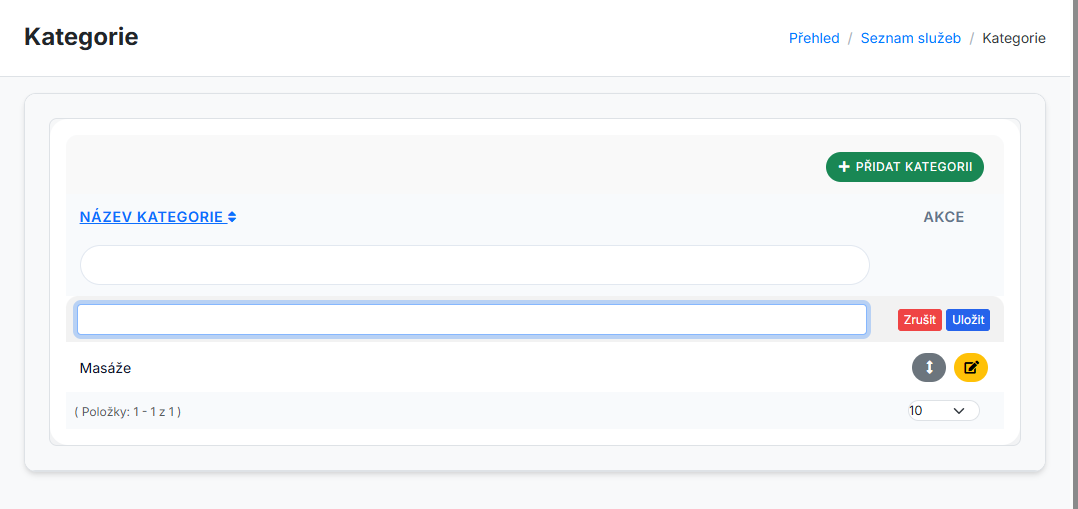This screenshot has height=509, width=1078.
Task: Go to Přehled in the breadcrumb
Action: [x=814, y=38]
